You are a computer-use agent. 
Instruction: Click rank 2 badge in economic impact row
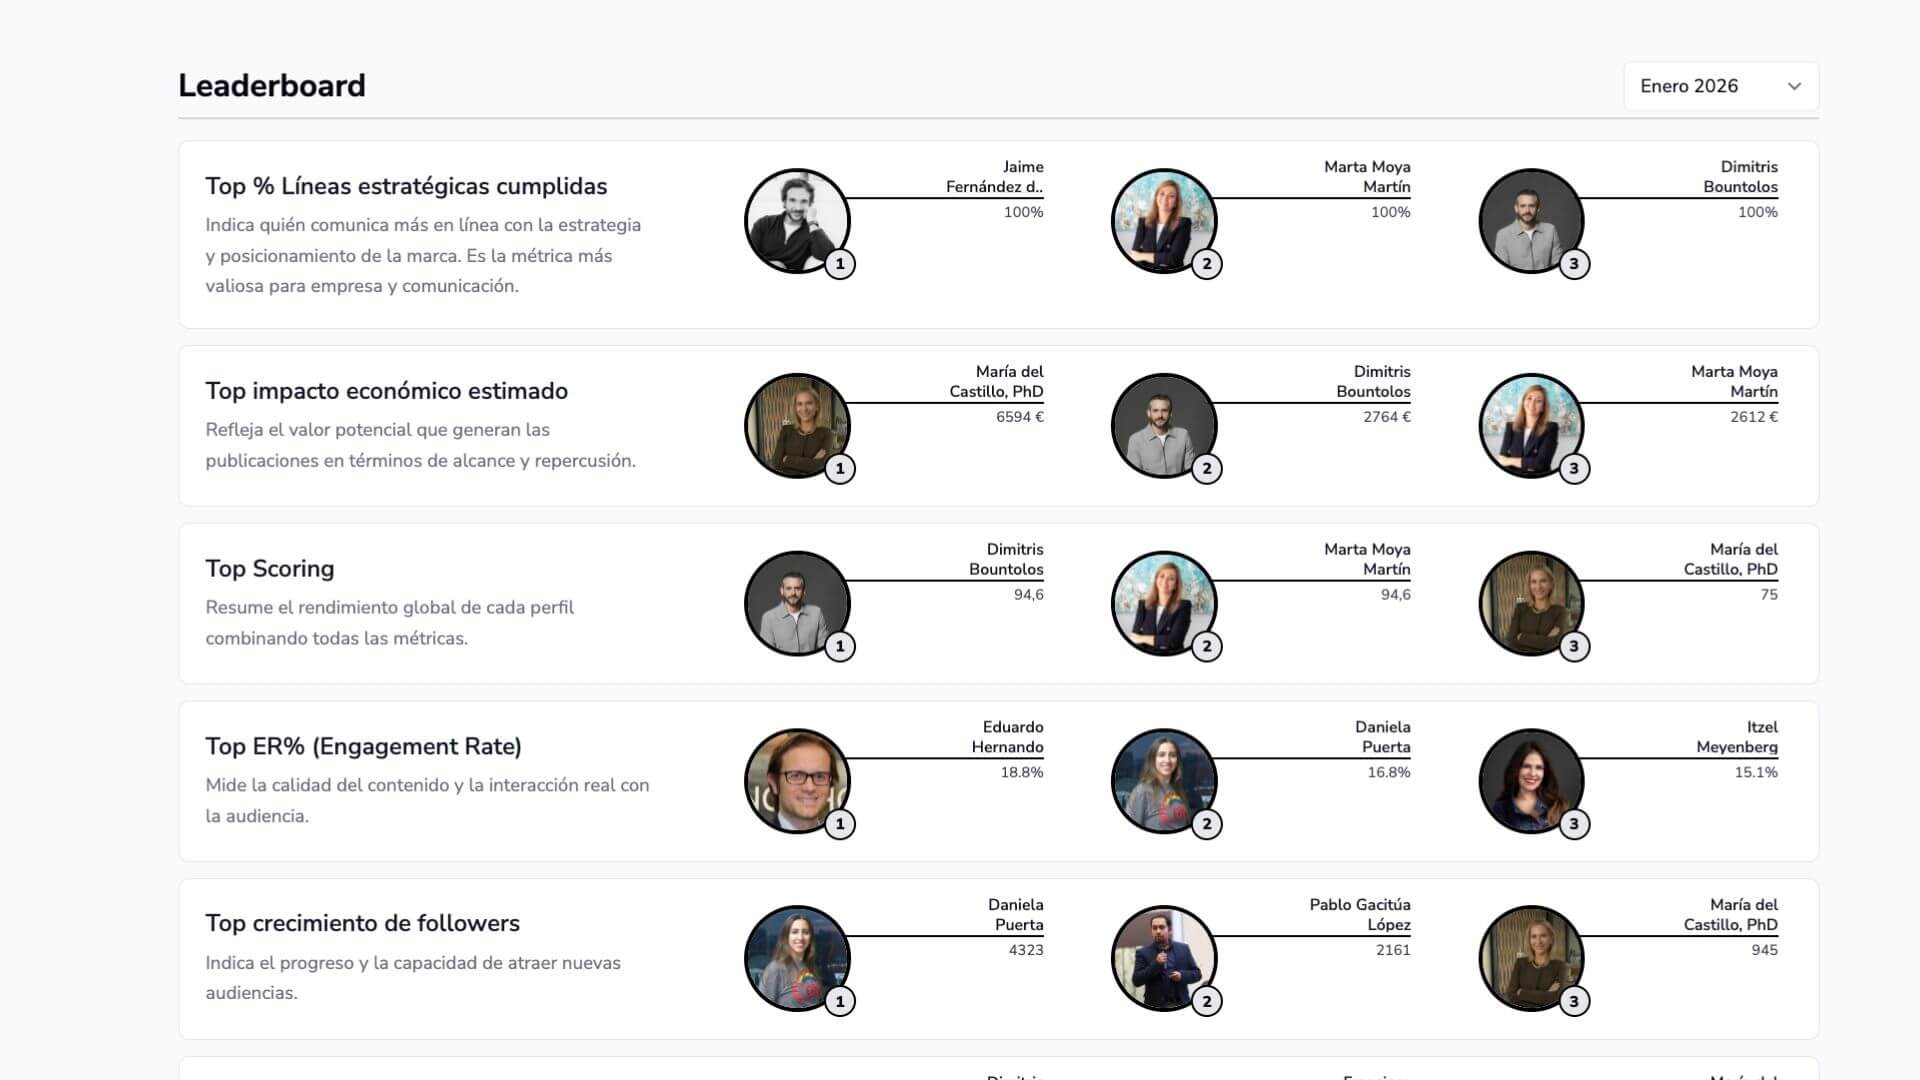[x=1207, y=468]
